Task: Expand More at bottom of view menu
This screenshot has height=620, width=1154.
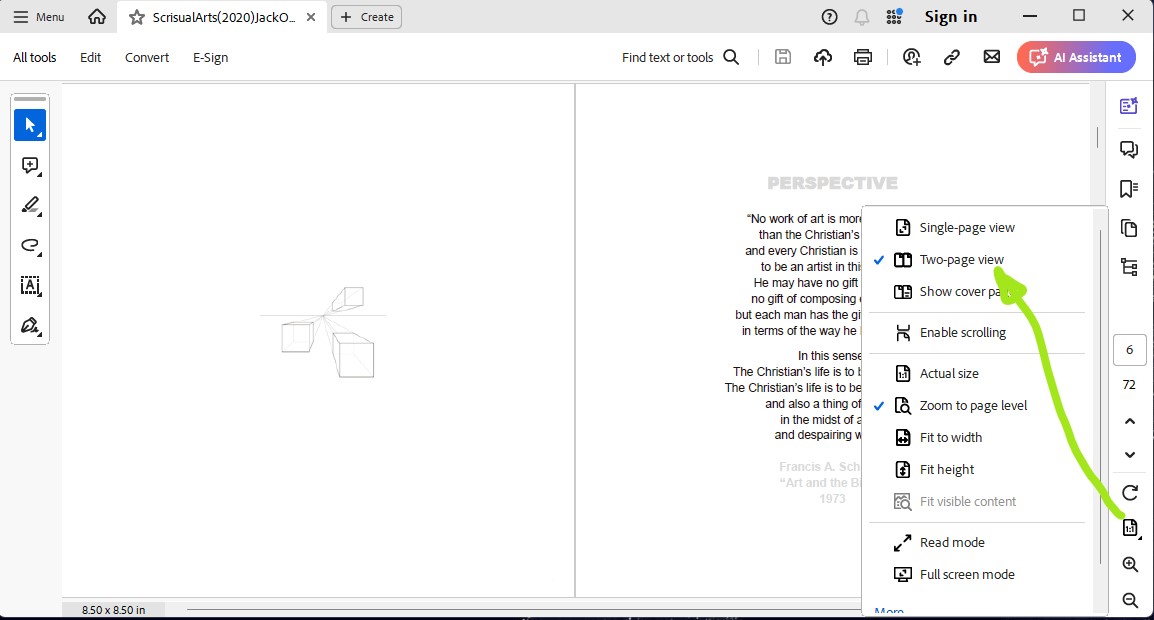Action: click(888, 610)
